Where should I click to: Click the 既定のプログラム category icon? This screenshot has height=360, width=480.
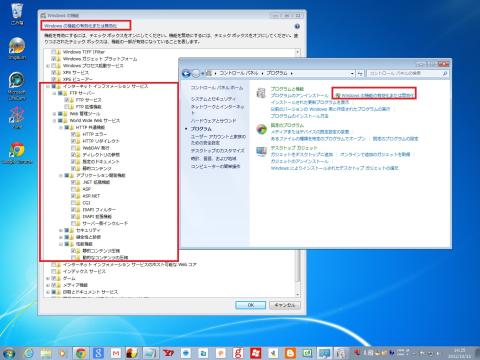tap(261, 129)
